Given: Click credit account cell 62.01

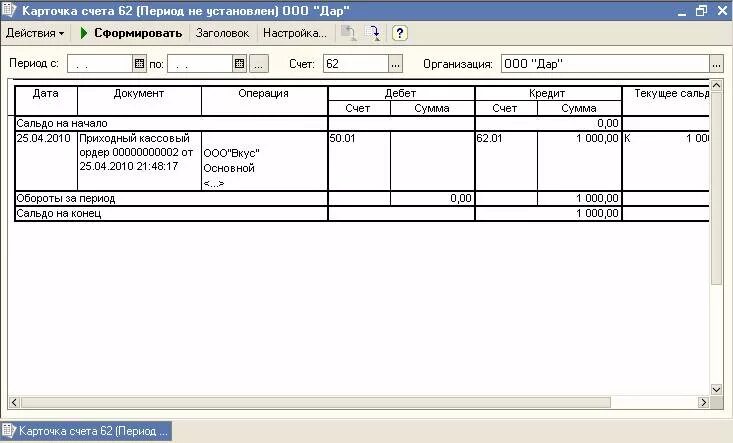Looking at the screenshot, I should click(x=506, y=161).
